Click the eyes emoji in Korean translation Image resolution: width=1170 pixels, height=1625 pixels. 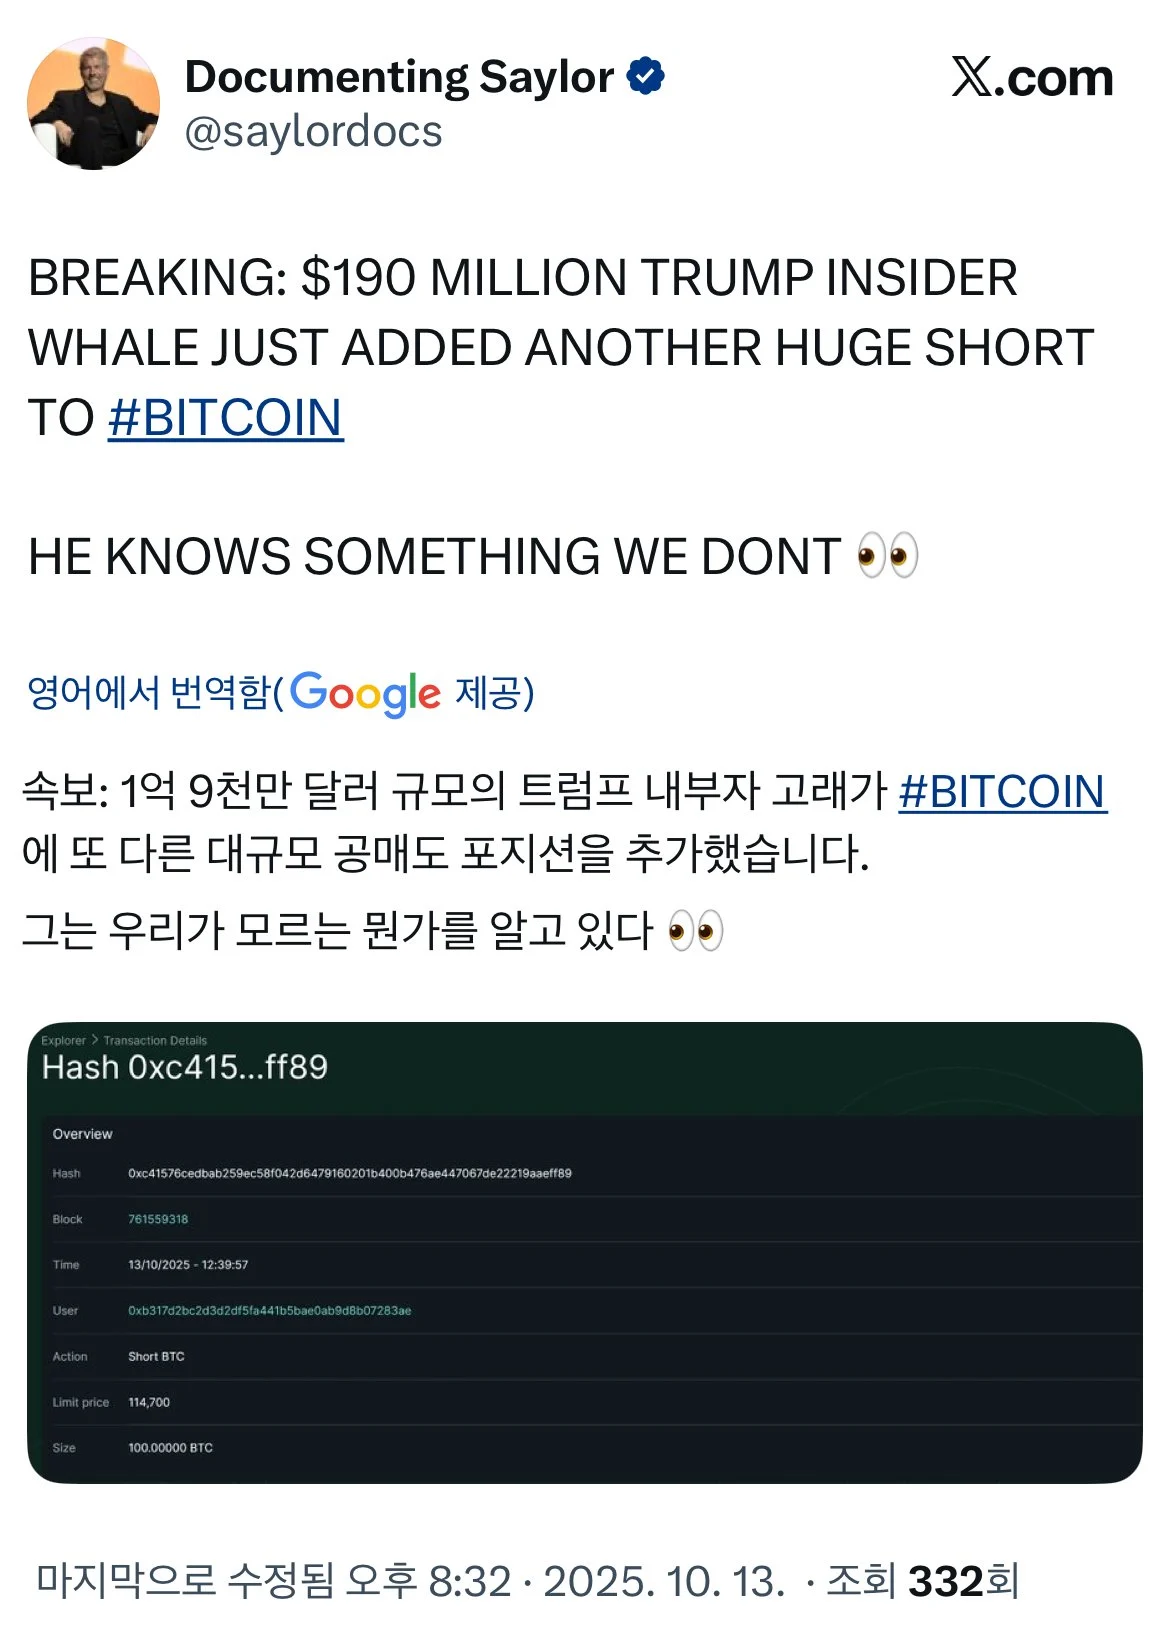click(695, 931)
